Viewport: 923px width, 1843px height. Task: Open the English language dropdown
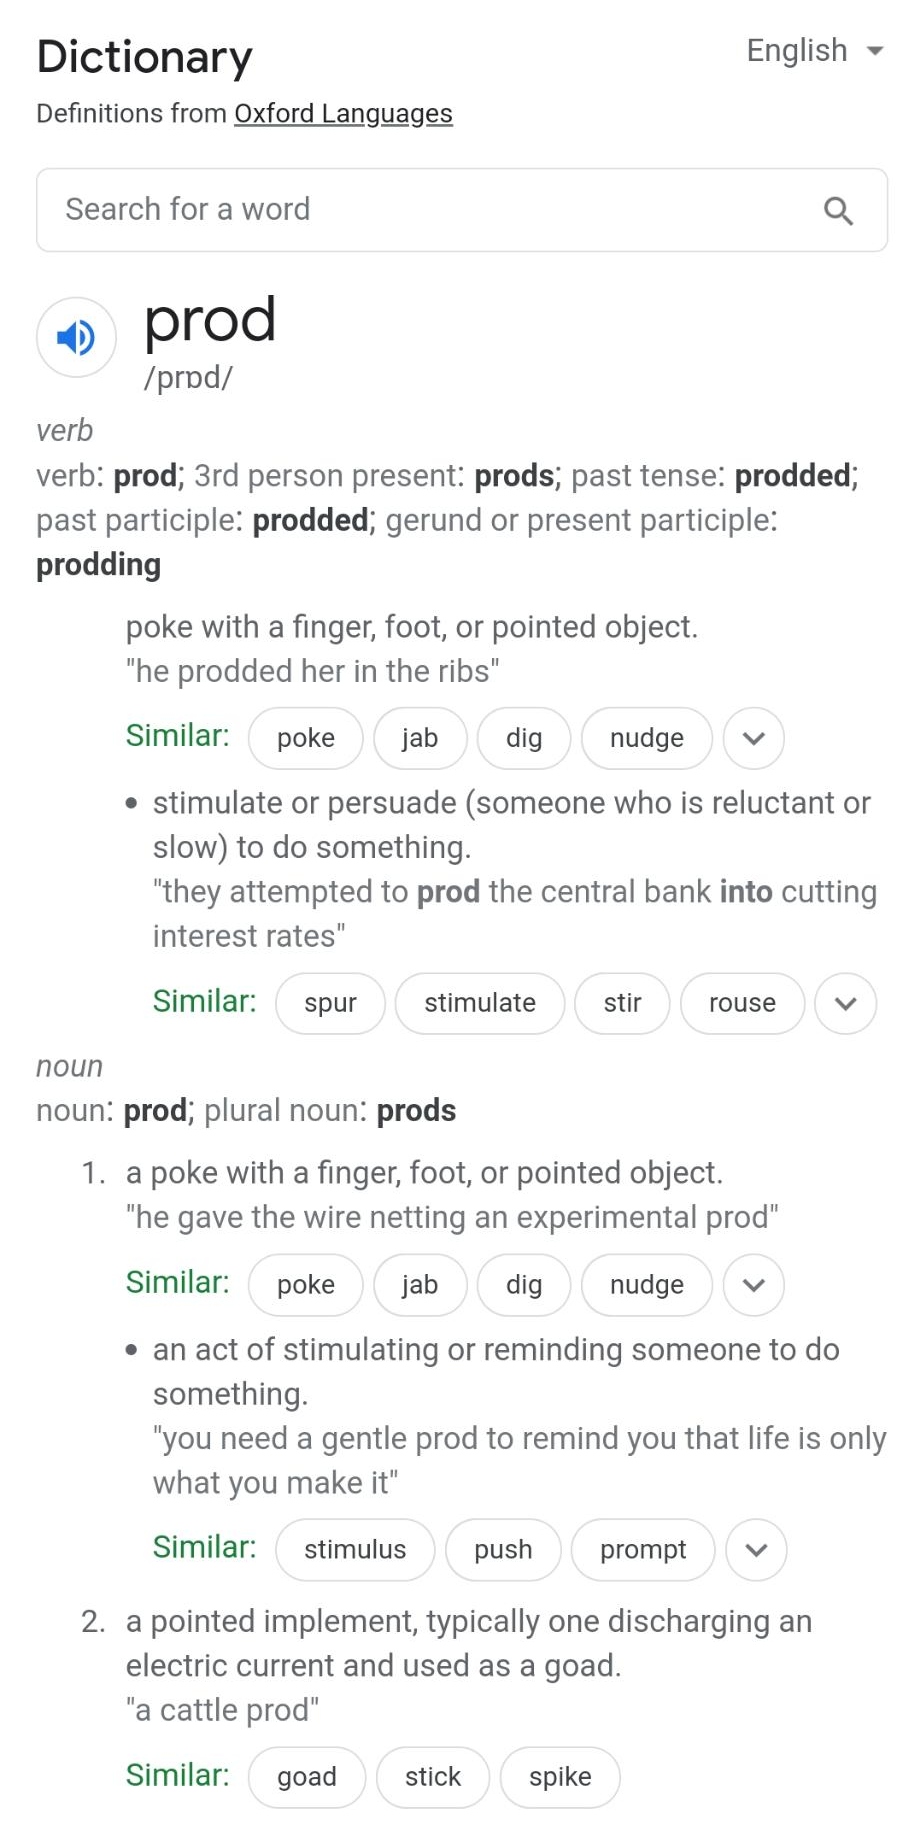point(815,51)
